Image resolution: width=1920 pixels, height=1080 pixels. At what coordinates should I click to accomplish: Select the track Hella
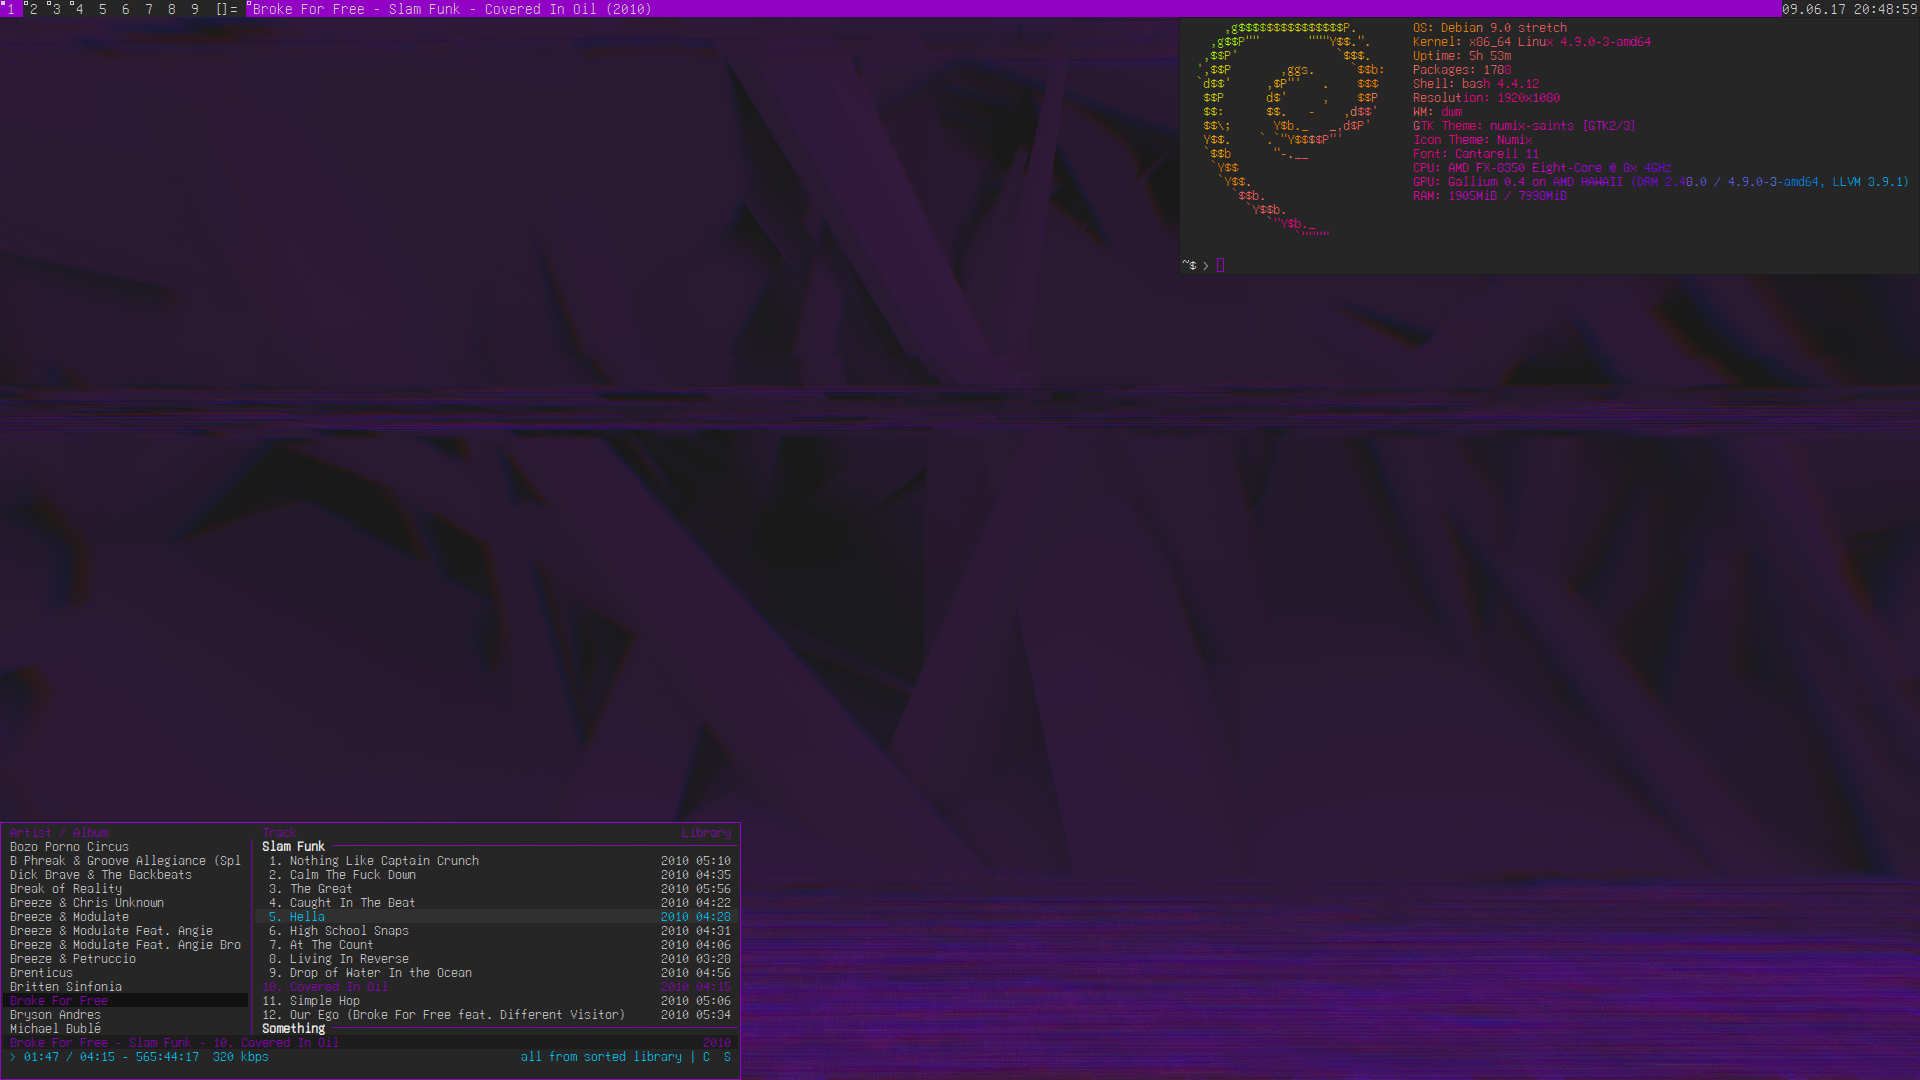click(307, 917)
